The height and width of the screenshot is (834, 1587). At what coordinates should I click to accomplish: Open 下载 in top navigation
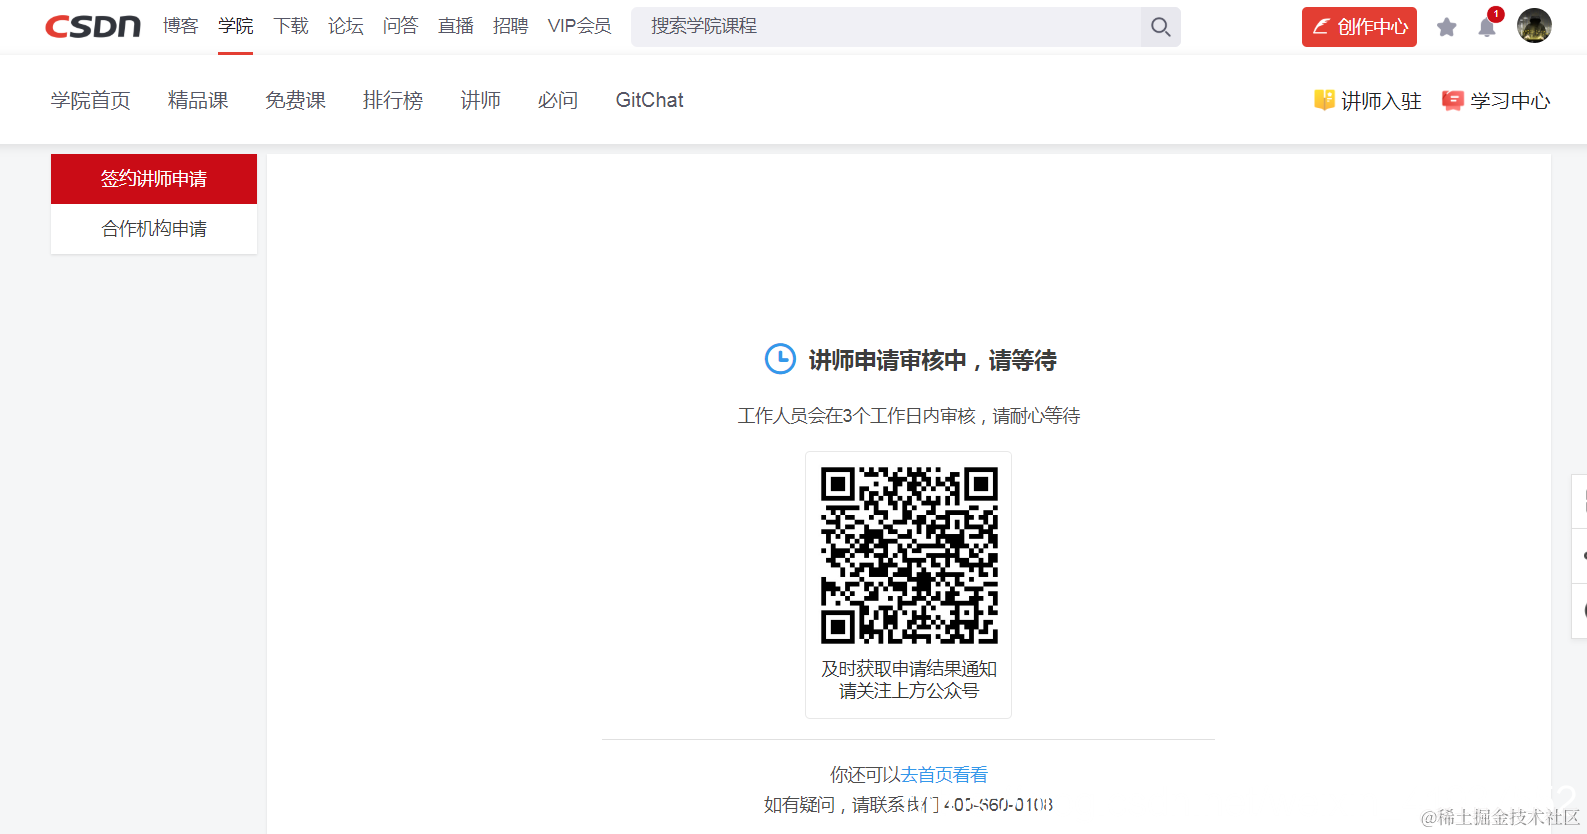click(x=291, y=26)
